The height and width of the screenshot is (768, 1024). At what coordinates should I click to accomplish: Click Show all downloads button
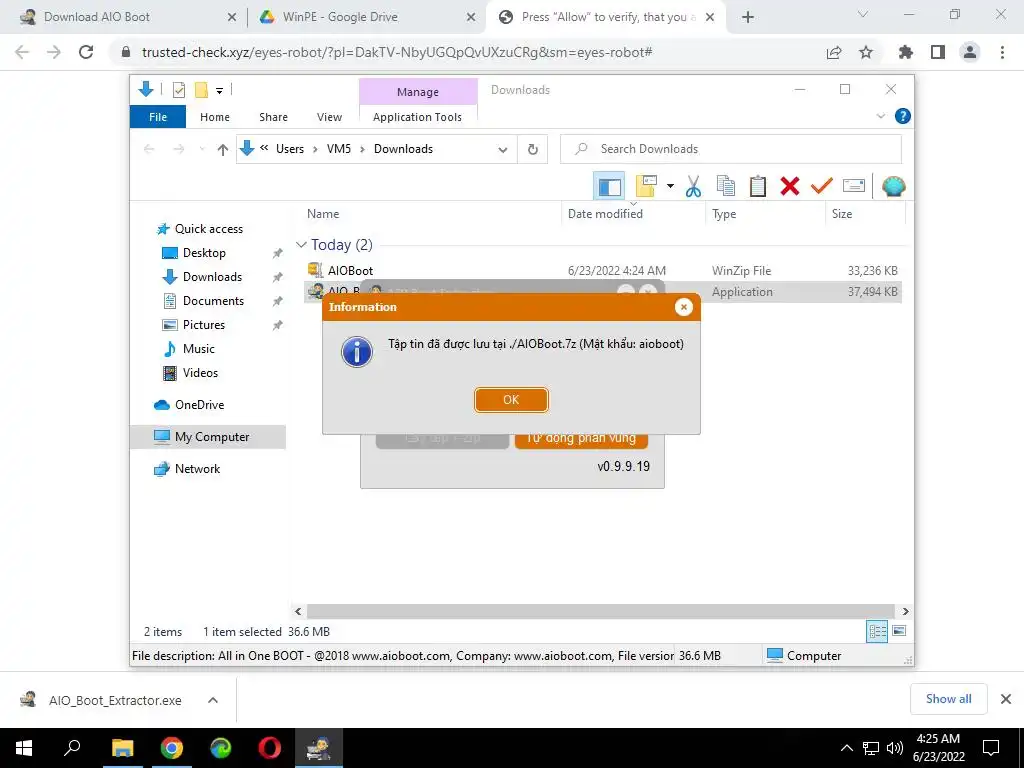[948, 699]
